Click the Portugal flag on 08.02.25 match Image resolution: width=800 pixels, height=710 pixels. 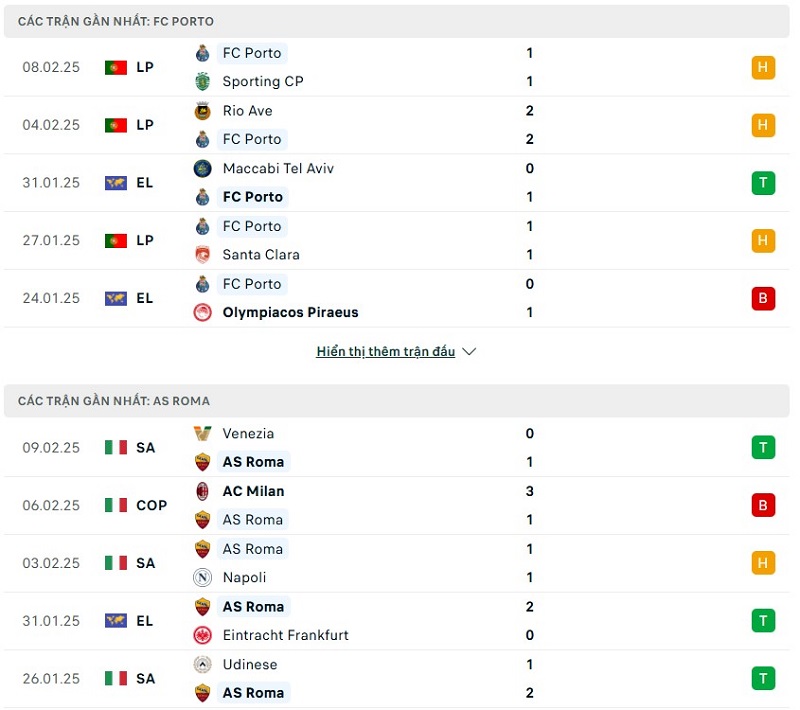[116, 68]
